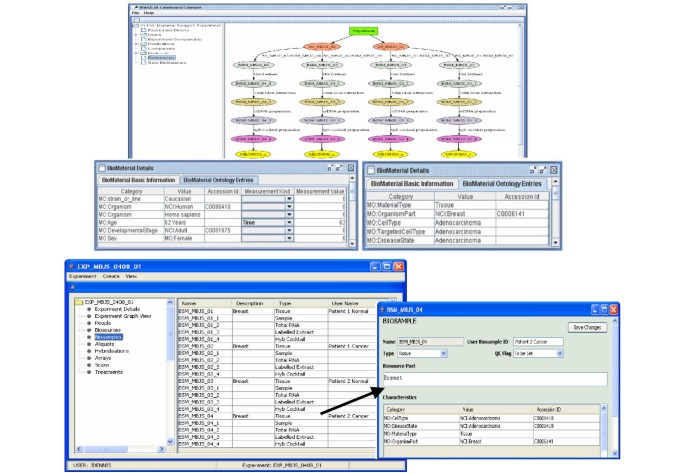Click the horizontal scrollbar thumb under the EXP tree

pyautogui.click(x=106, y=449)
